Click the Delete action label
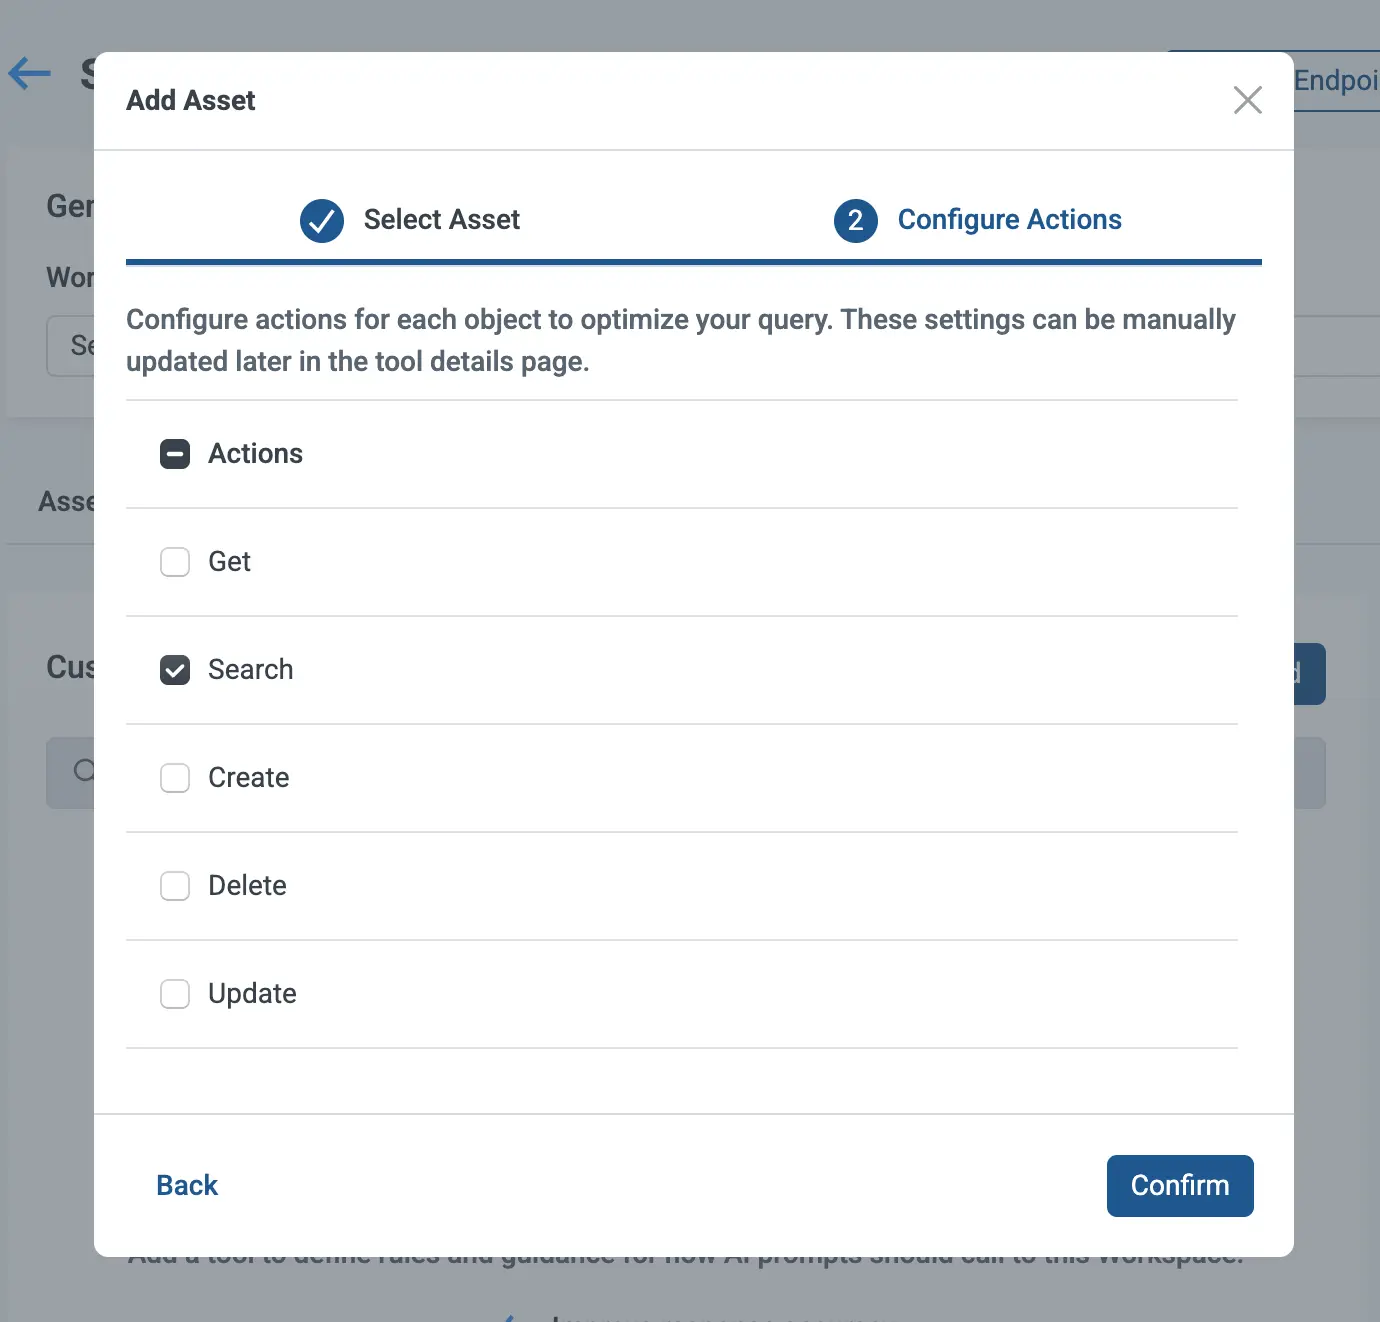Viewport: 1380px width, 1322px height. pyautogui.click(x=247, y=886)
